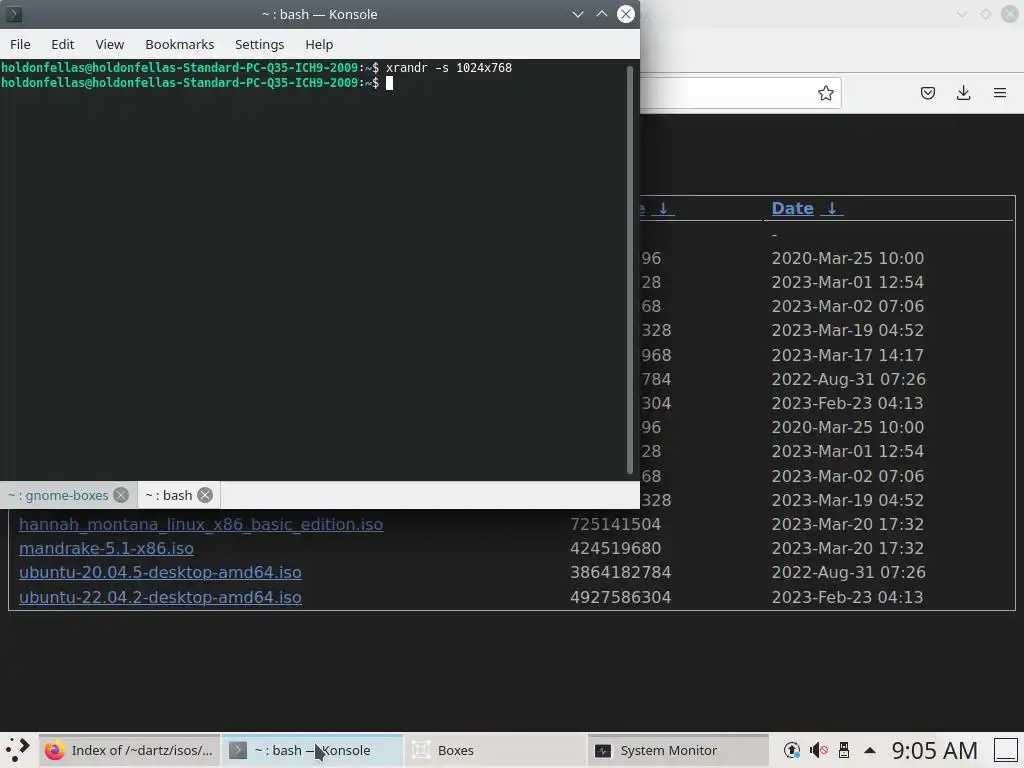Minimize Konsole using the down chevron

(x=577, y=14)
